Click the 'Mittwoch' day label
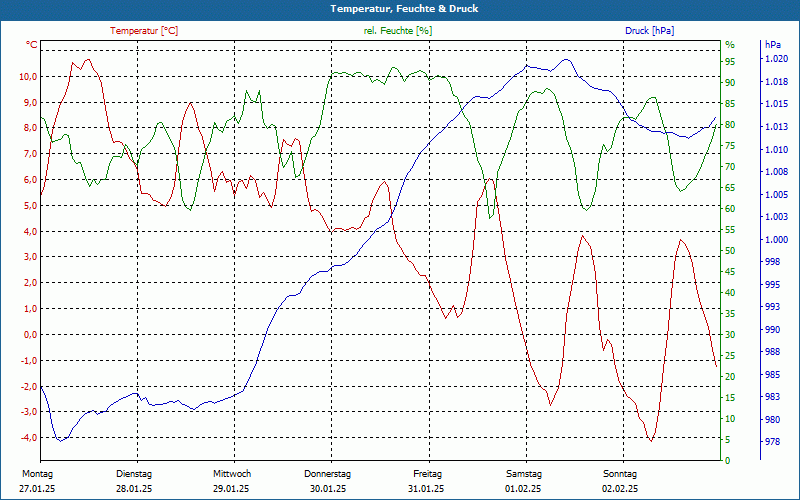The width and height of the screenshot is (800, 500). coord(232,474)
